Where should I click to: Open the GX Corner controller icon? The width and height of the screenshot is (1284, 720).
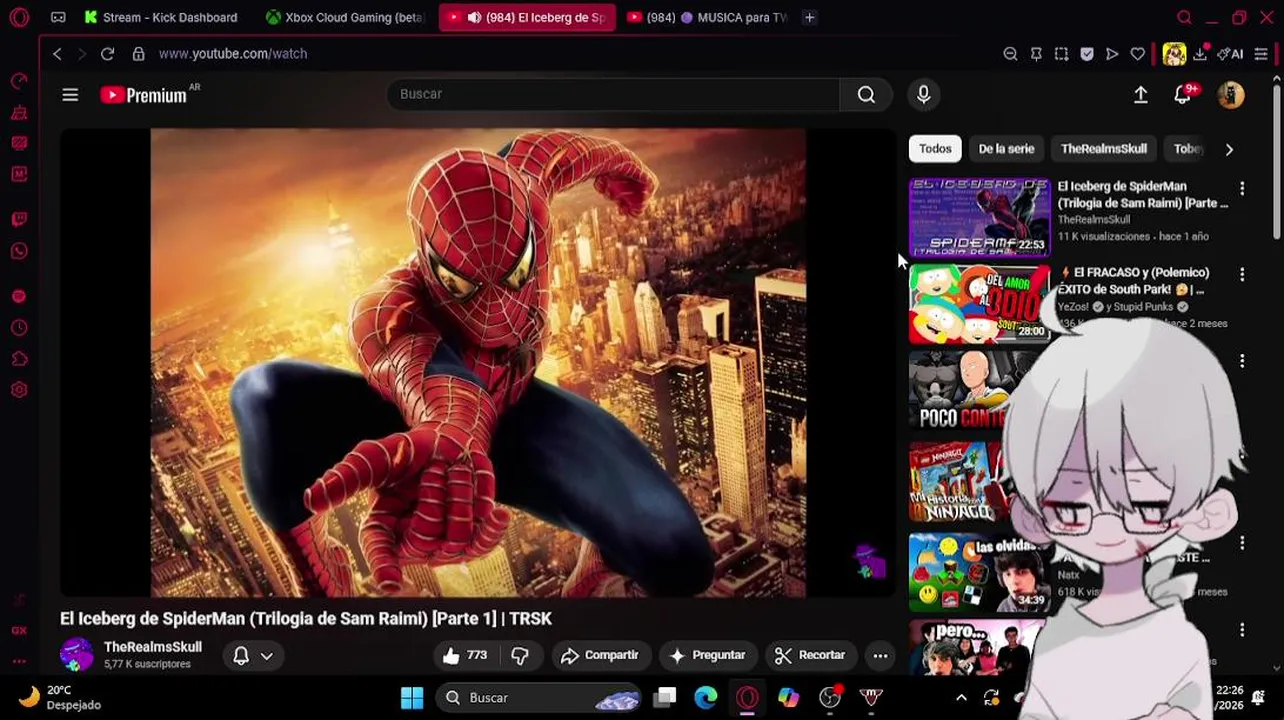58,17
